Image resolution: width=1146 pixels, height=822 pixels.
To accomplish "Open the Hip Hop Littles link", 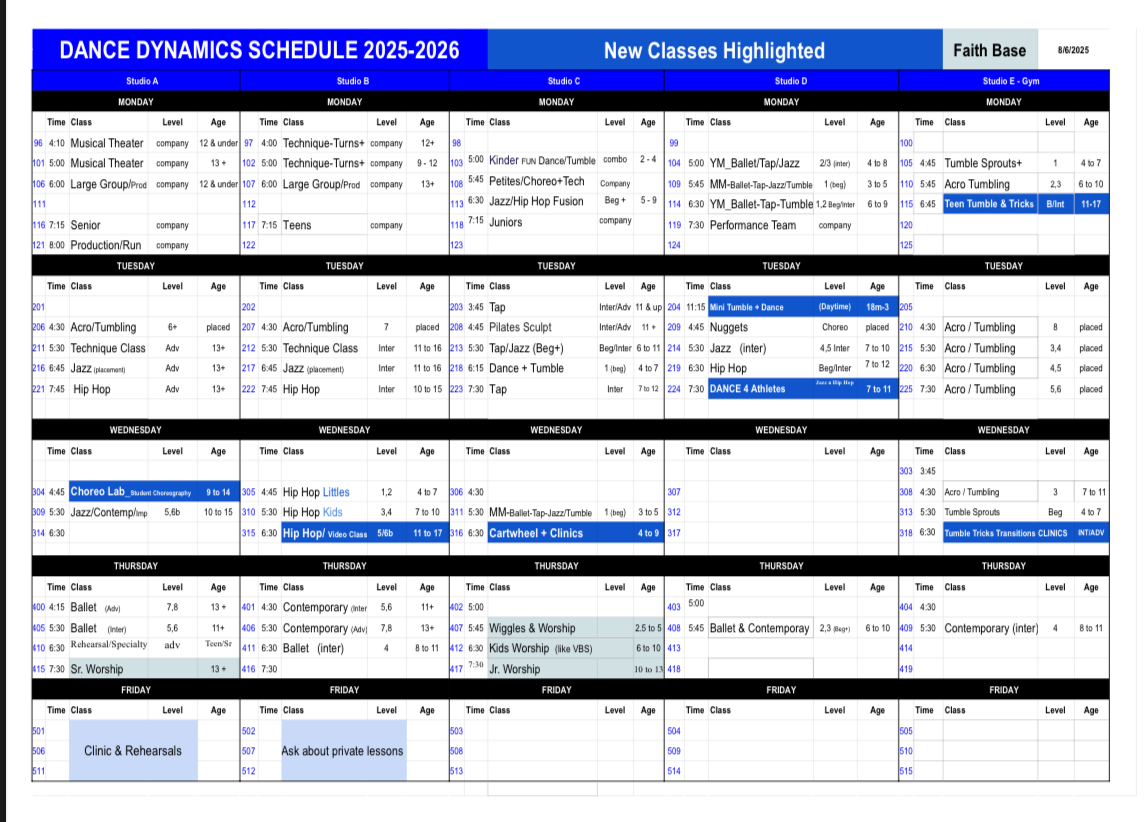I will [316, 492].
